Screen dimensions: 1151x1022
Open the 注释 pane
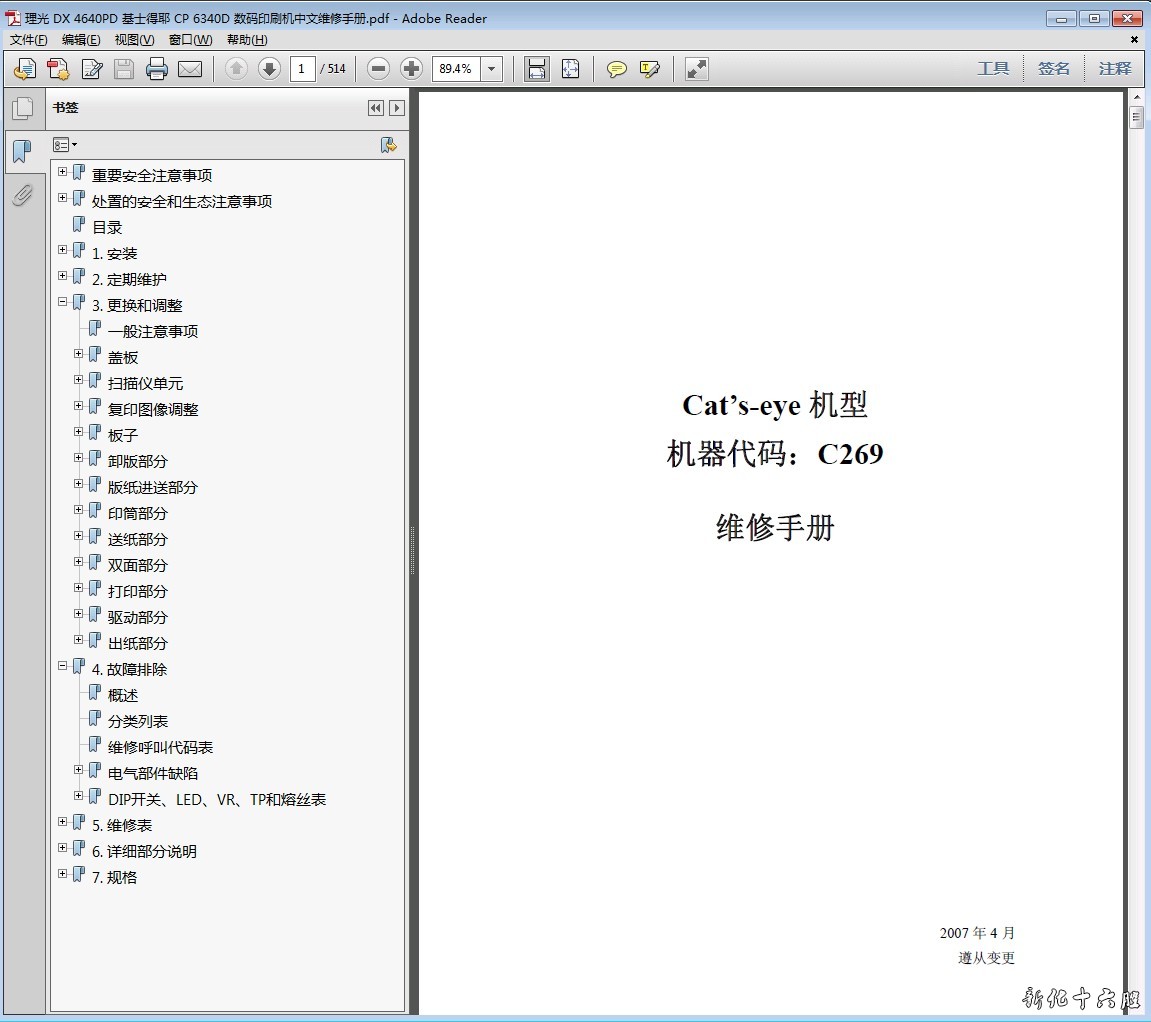pos(1115,69)
